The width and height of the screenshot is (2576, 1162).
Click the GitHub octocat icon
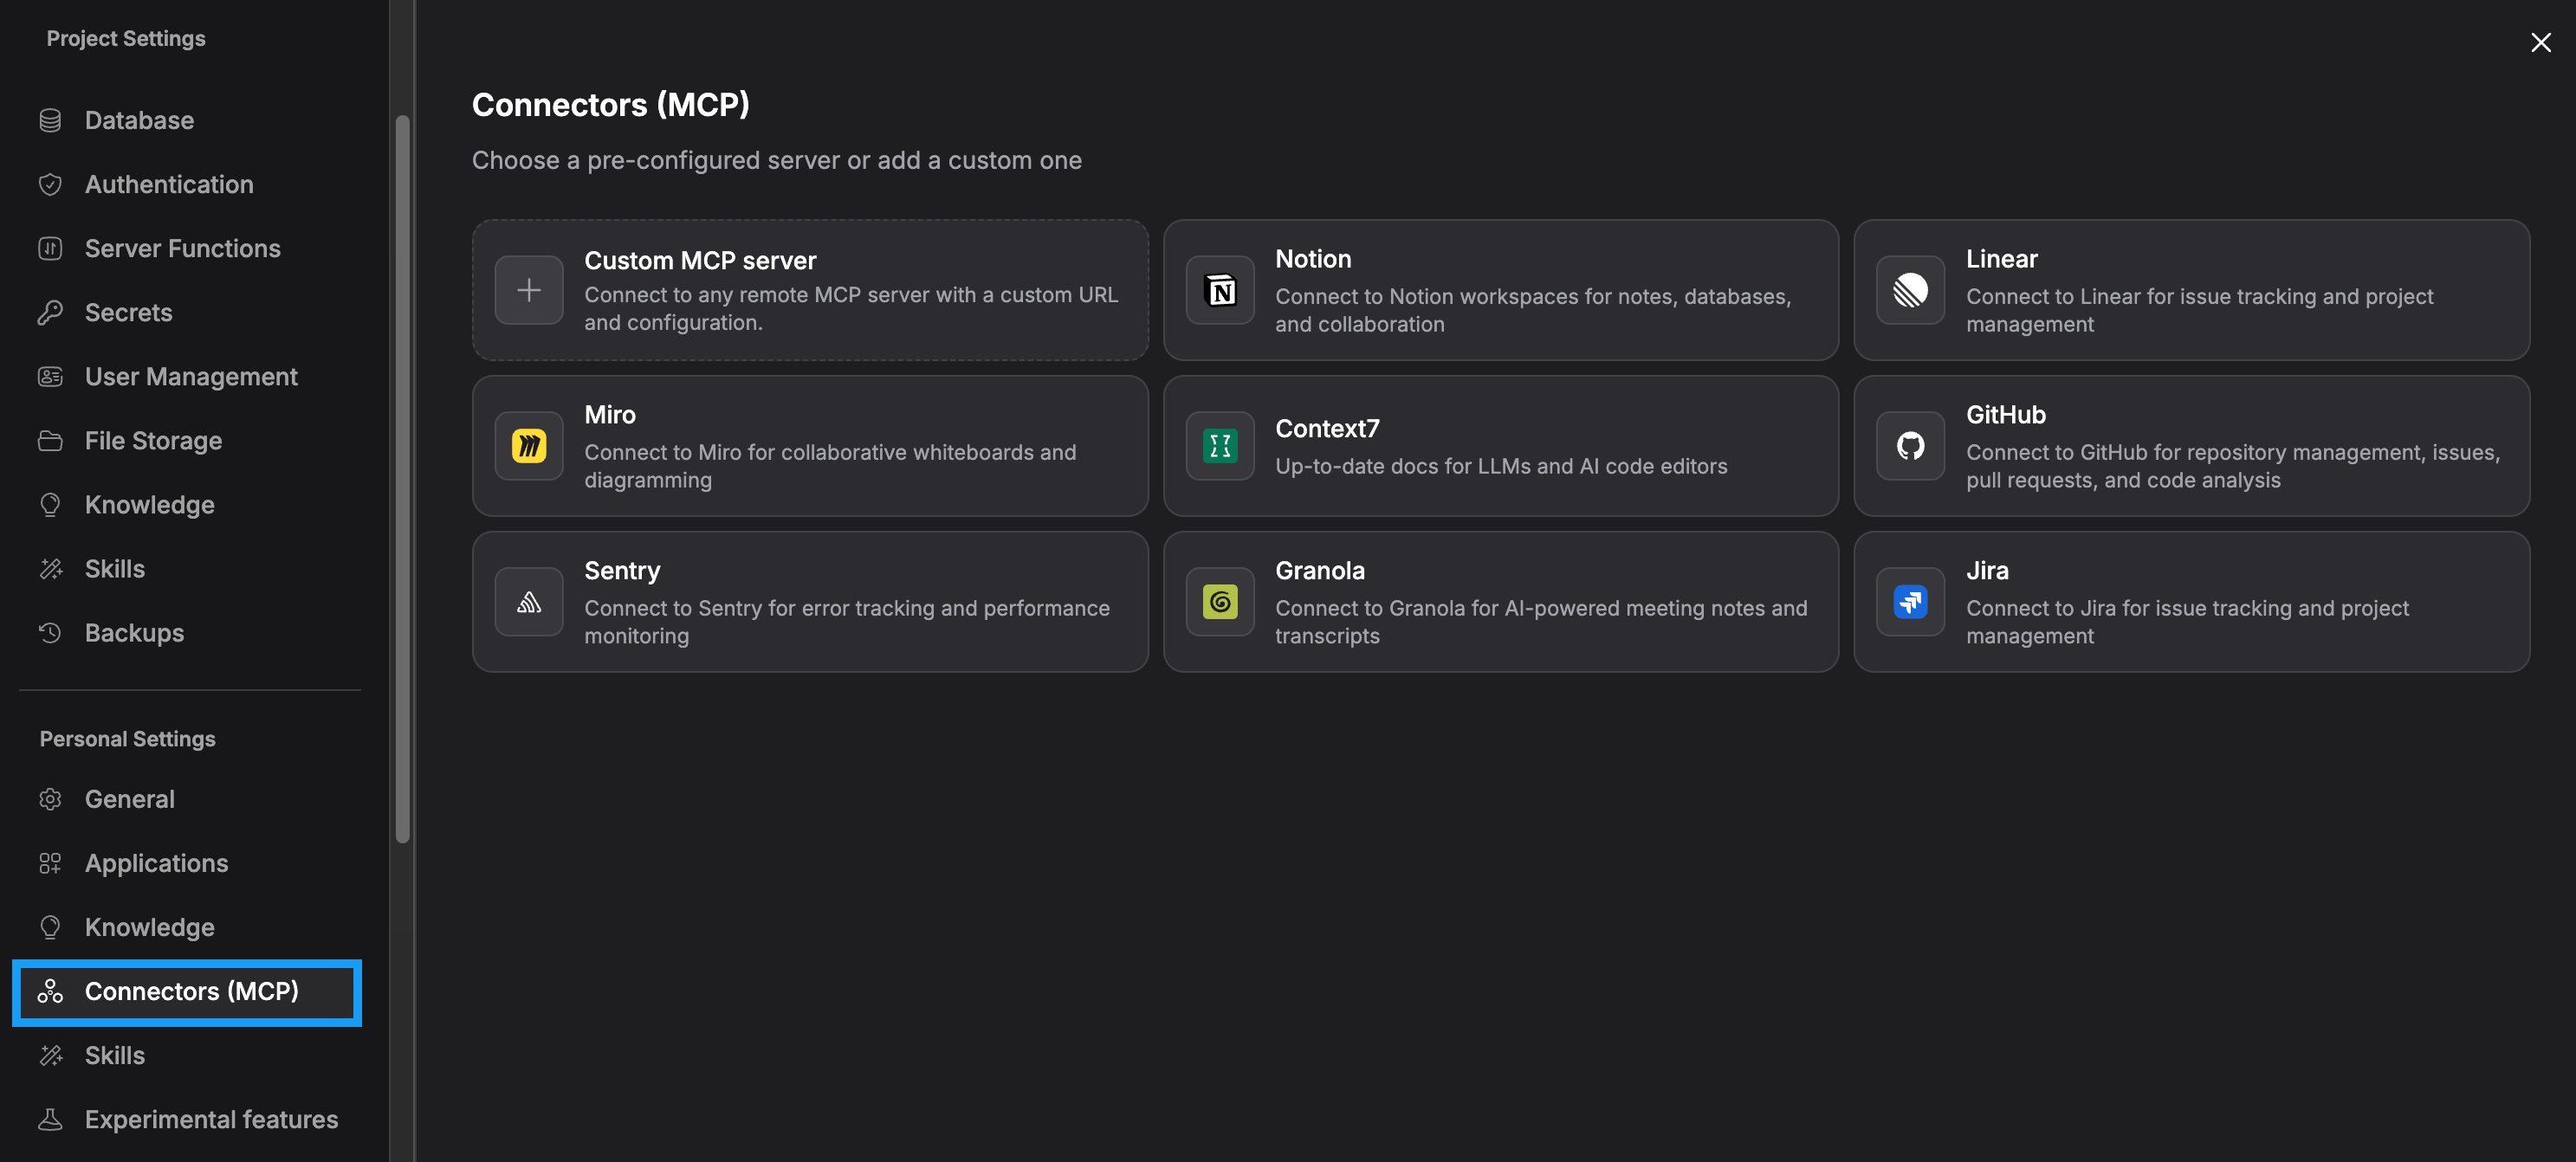[x=1909, y=446]
